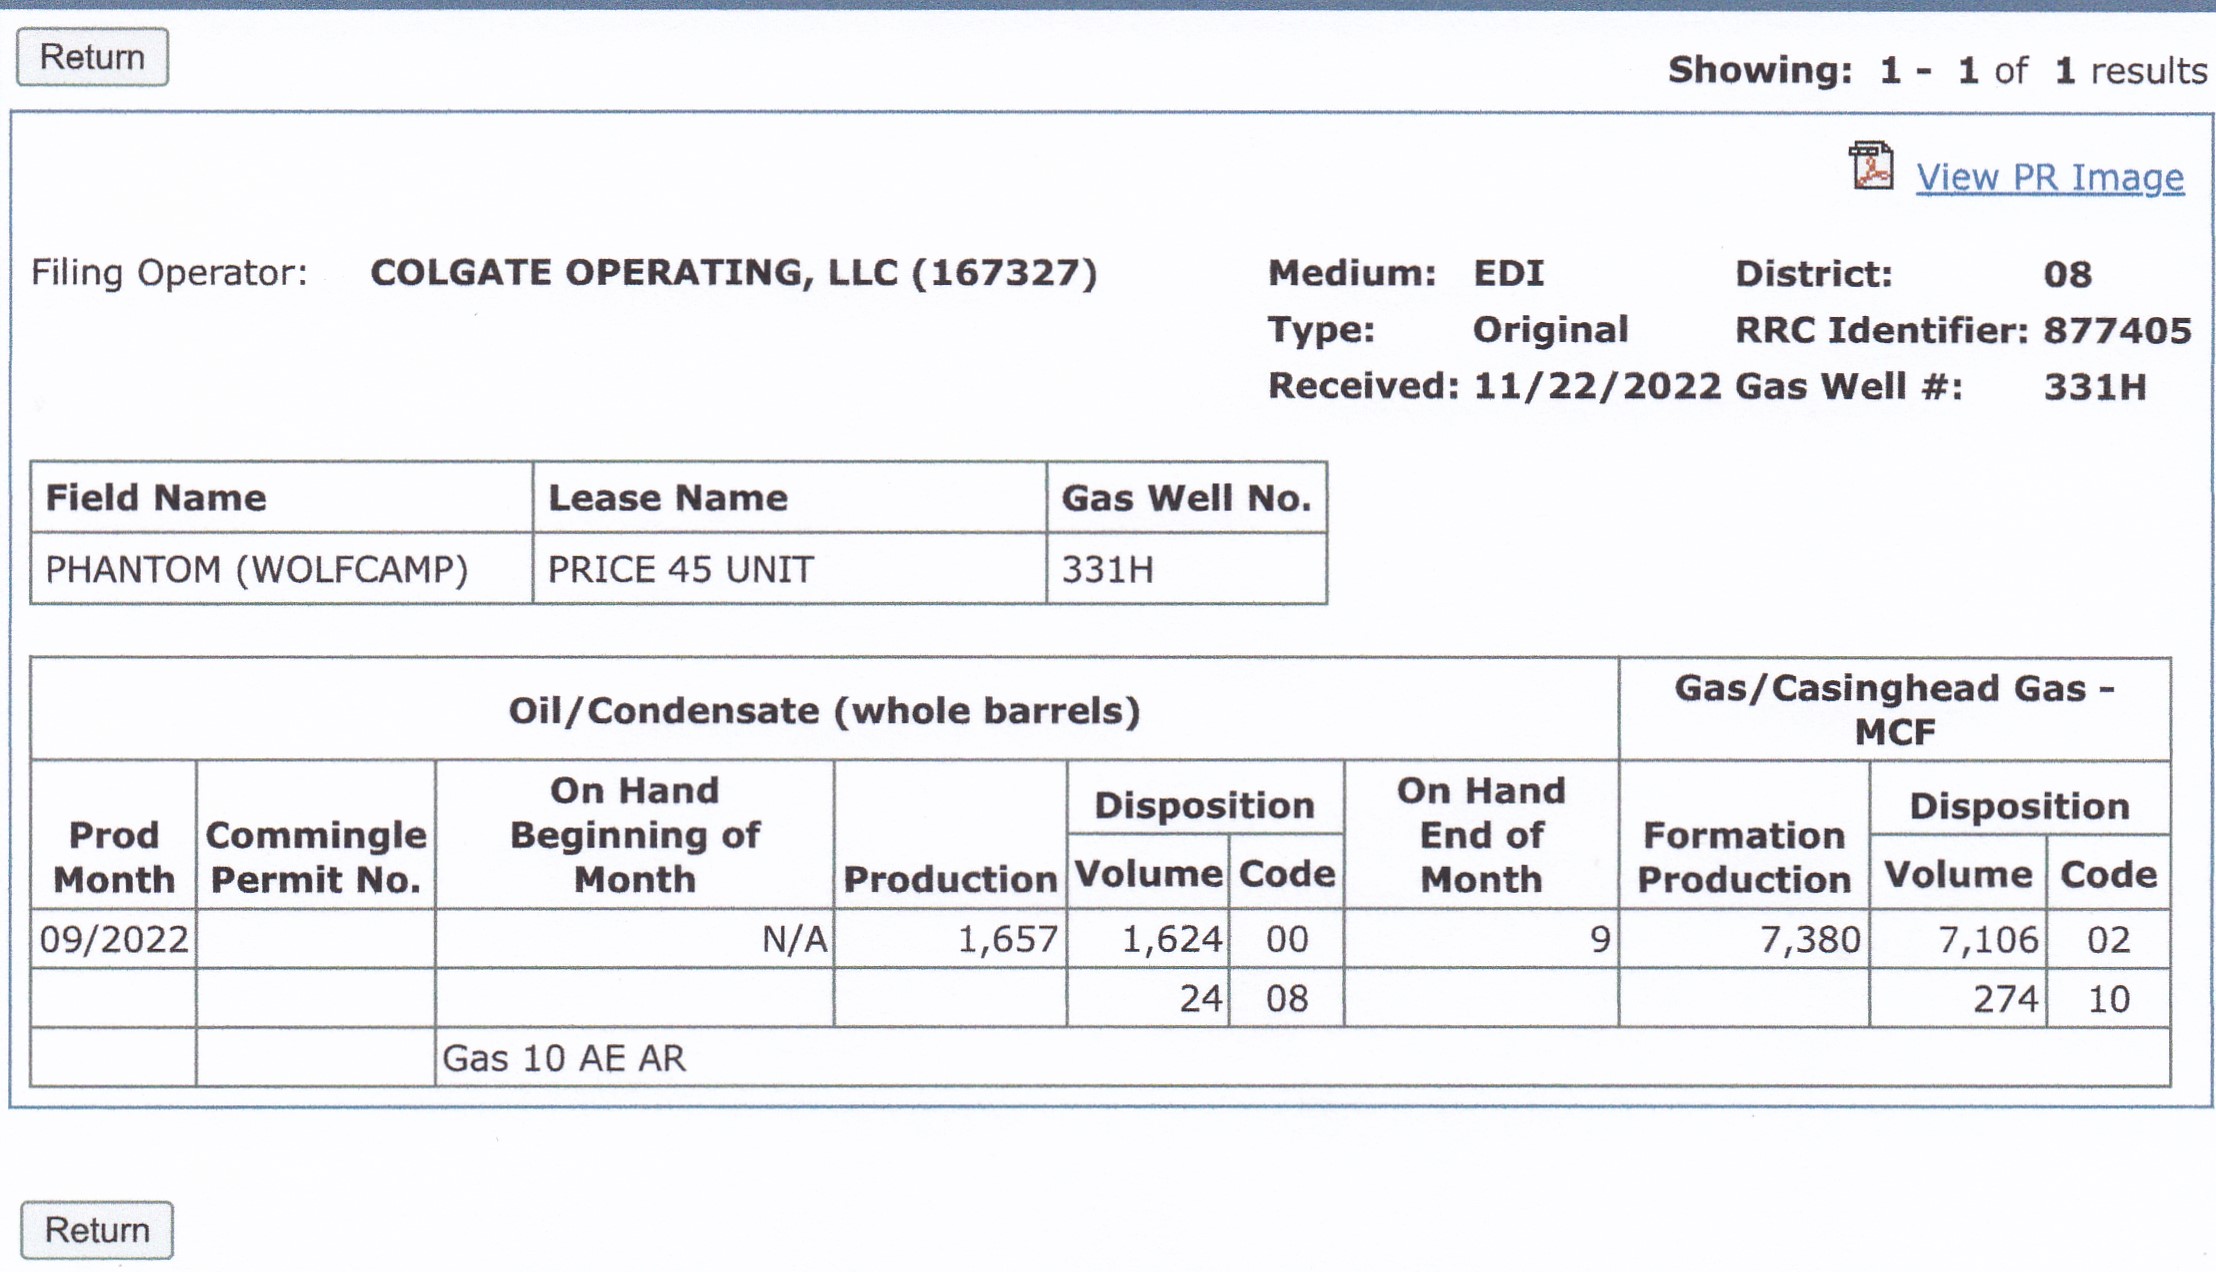Select the received date 11/22/2022

click(1597, 386)
